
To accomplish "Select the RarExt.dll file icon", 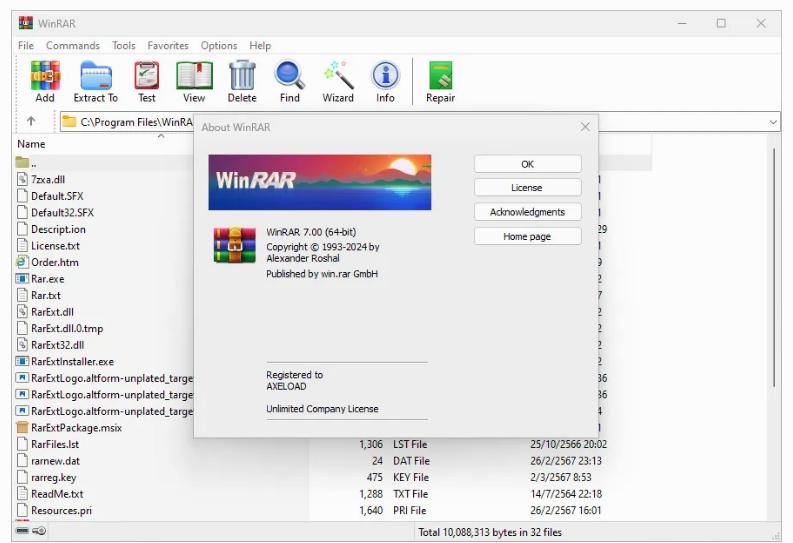I will 22,311.
